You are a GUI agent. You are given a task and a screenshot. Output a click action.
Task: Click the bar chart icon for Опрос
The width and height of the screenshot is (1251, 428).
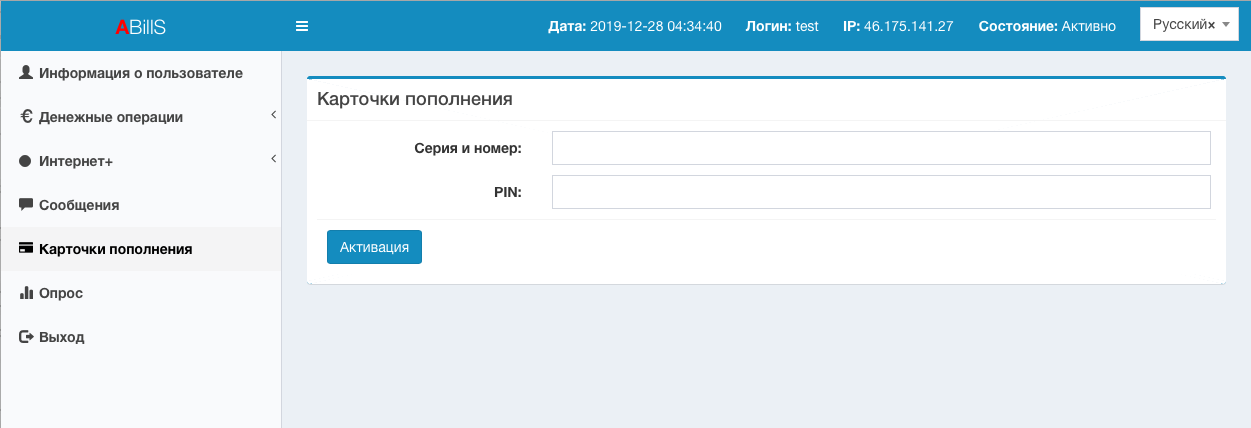(26, 293)
